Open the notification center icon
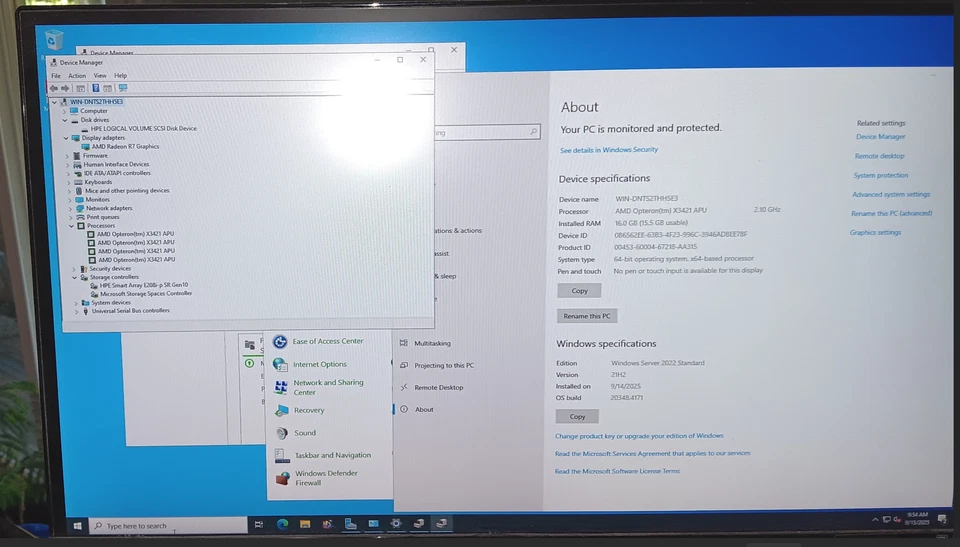The width and height of the screenshot is (960, 547). tap(942, 519)
